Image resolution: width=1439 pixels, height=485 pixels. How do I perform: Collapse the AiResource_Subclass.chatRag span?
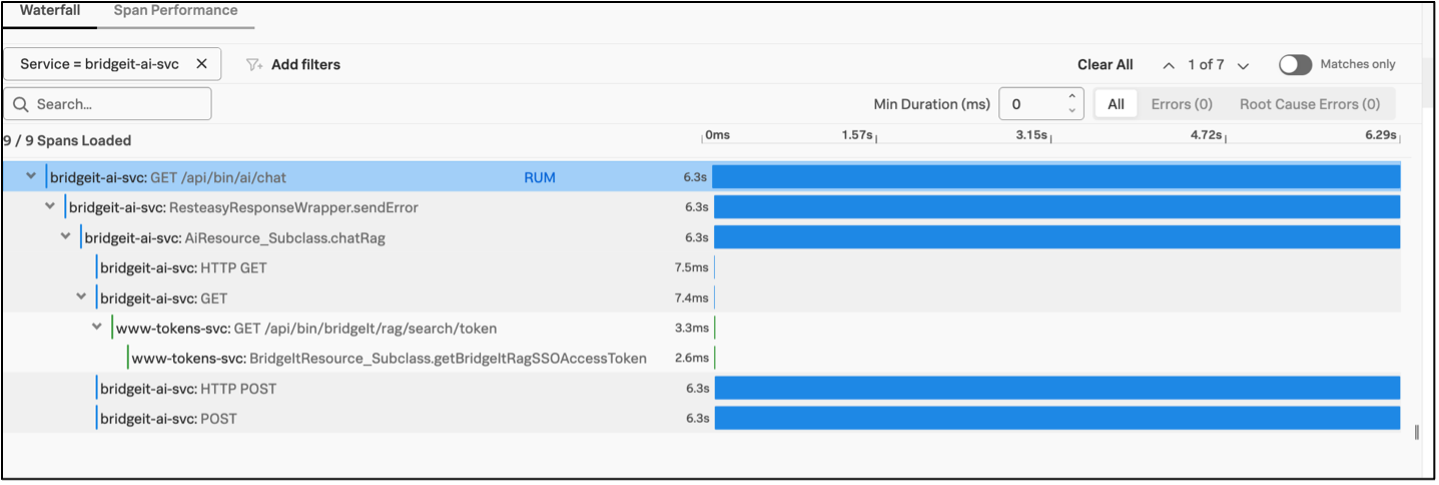pyautogui.click(x=66, y=237)
